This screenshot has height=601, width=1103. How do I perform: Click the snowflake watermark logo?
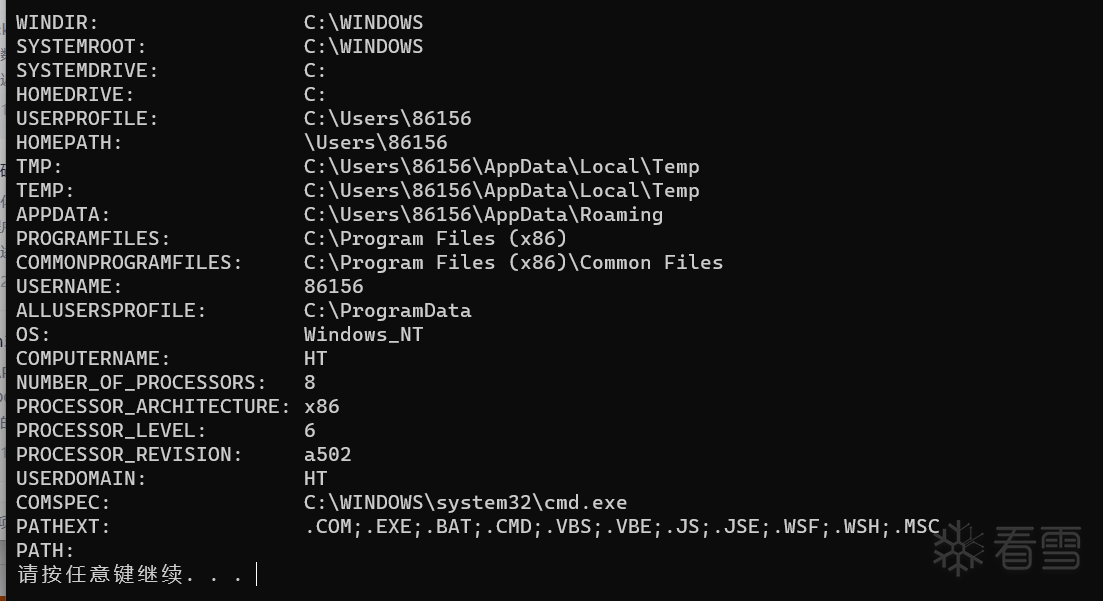pos(959,547)
